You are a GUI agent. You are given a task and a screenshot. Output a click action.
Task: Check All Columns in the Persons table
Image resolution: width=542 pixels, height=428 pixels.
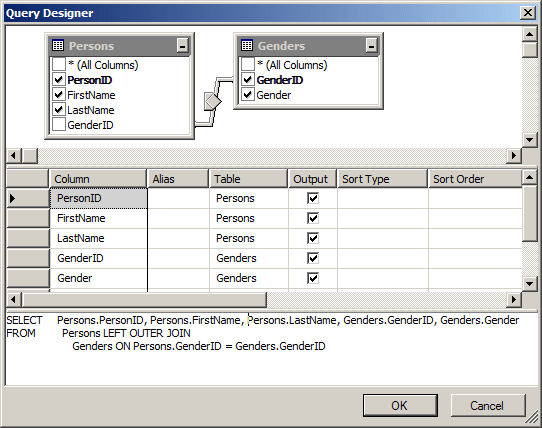click(59, 65)
